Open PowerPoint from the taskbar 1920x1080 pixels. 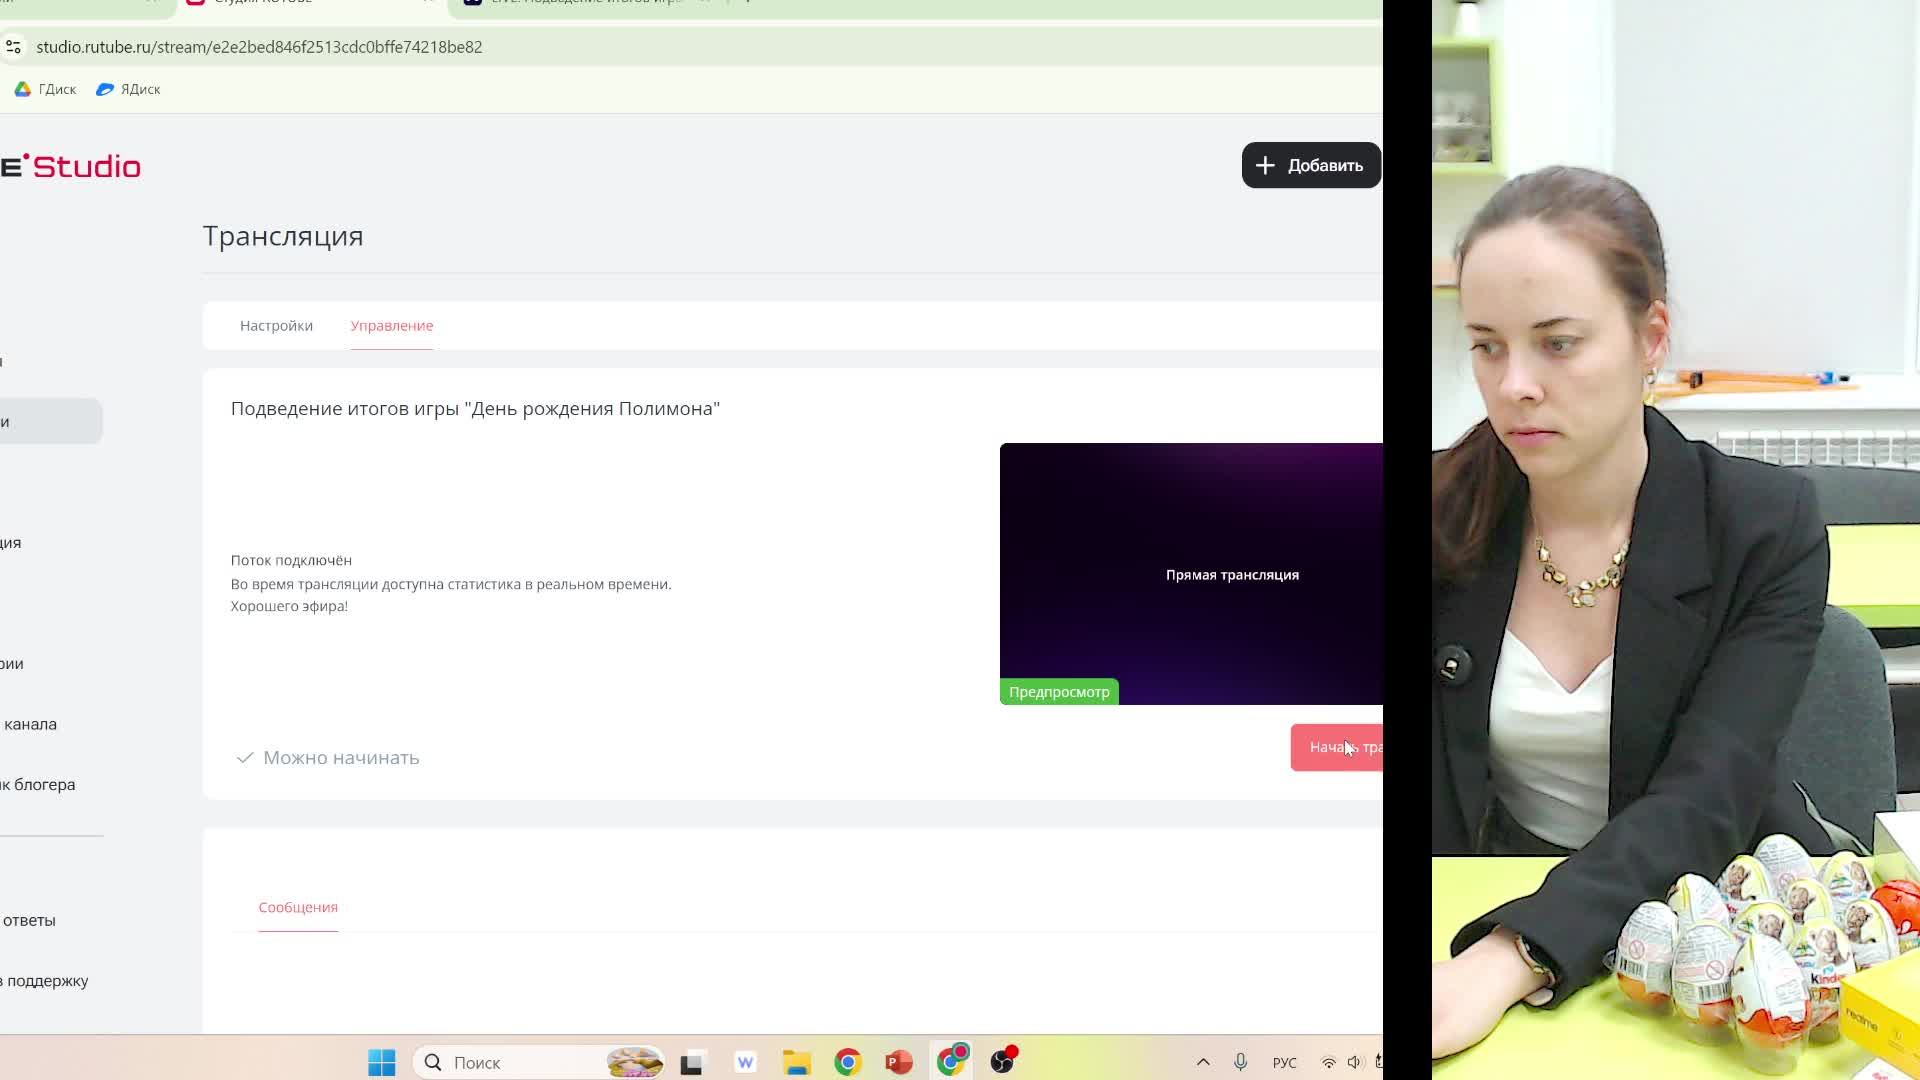point(898,1062)
